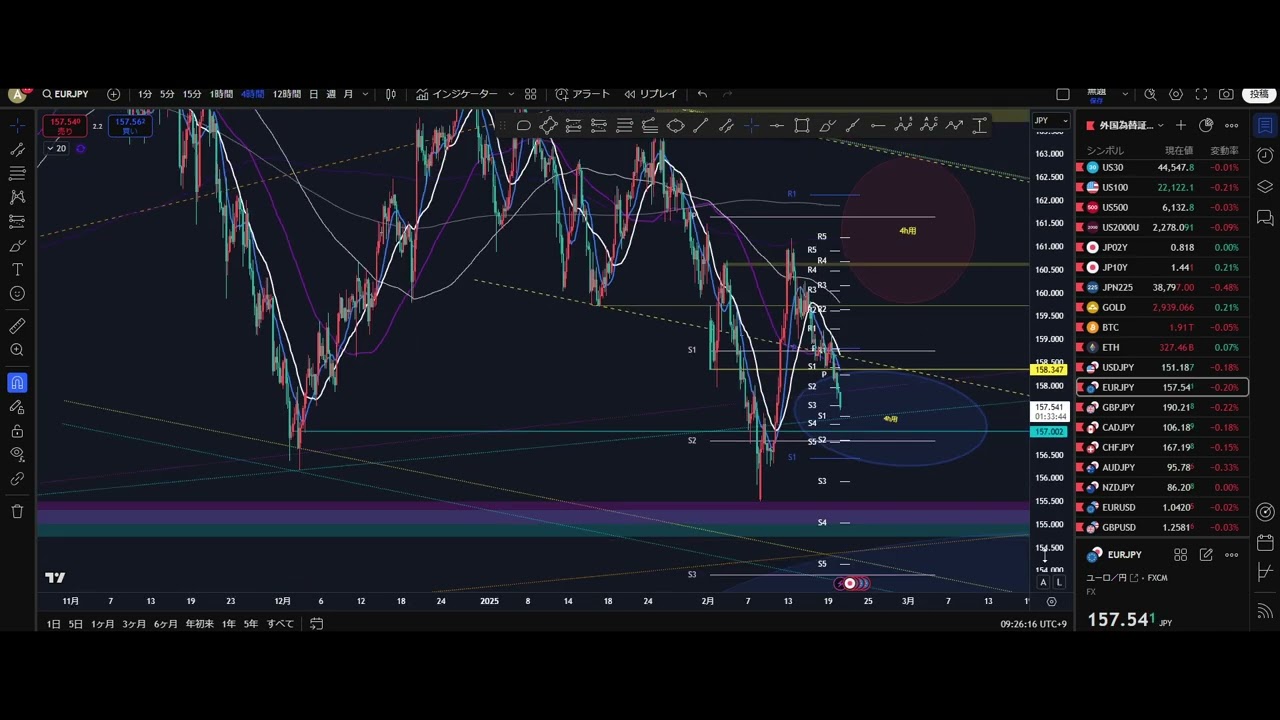The width and height of the screenshot is (1280, 720).
Task: Select the 6ヶ月 date range
Action: 165,624
